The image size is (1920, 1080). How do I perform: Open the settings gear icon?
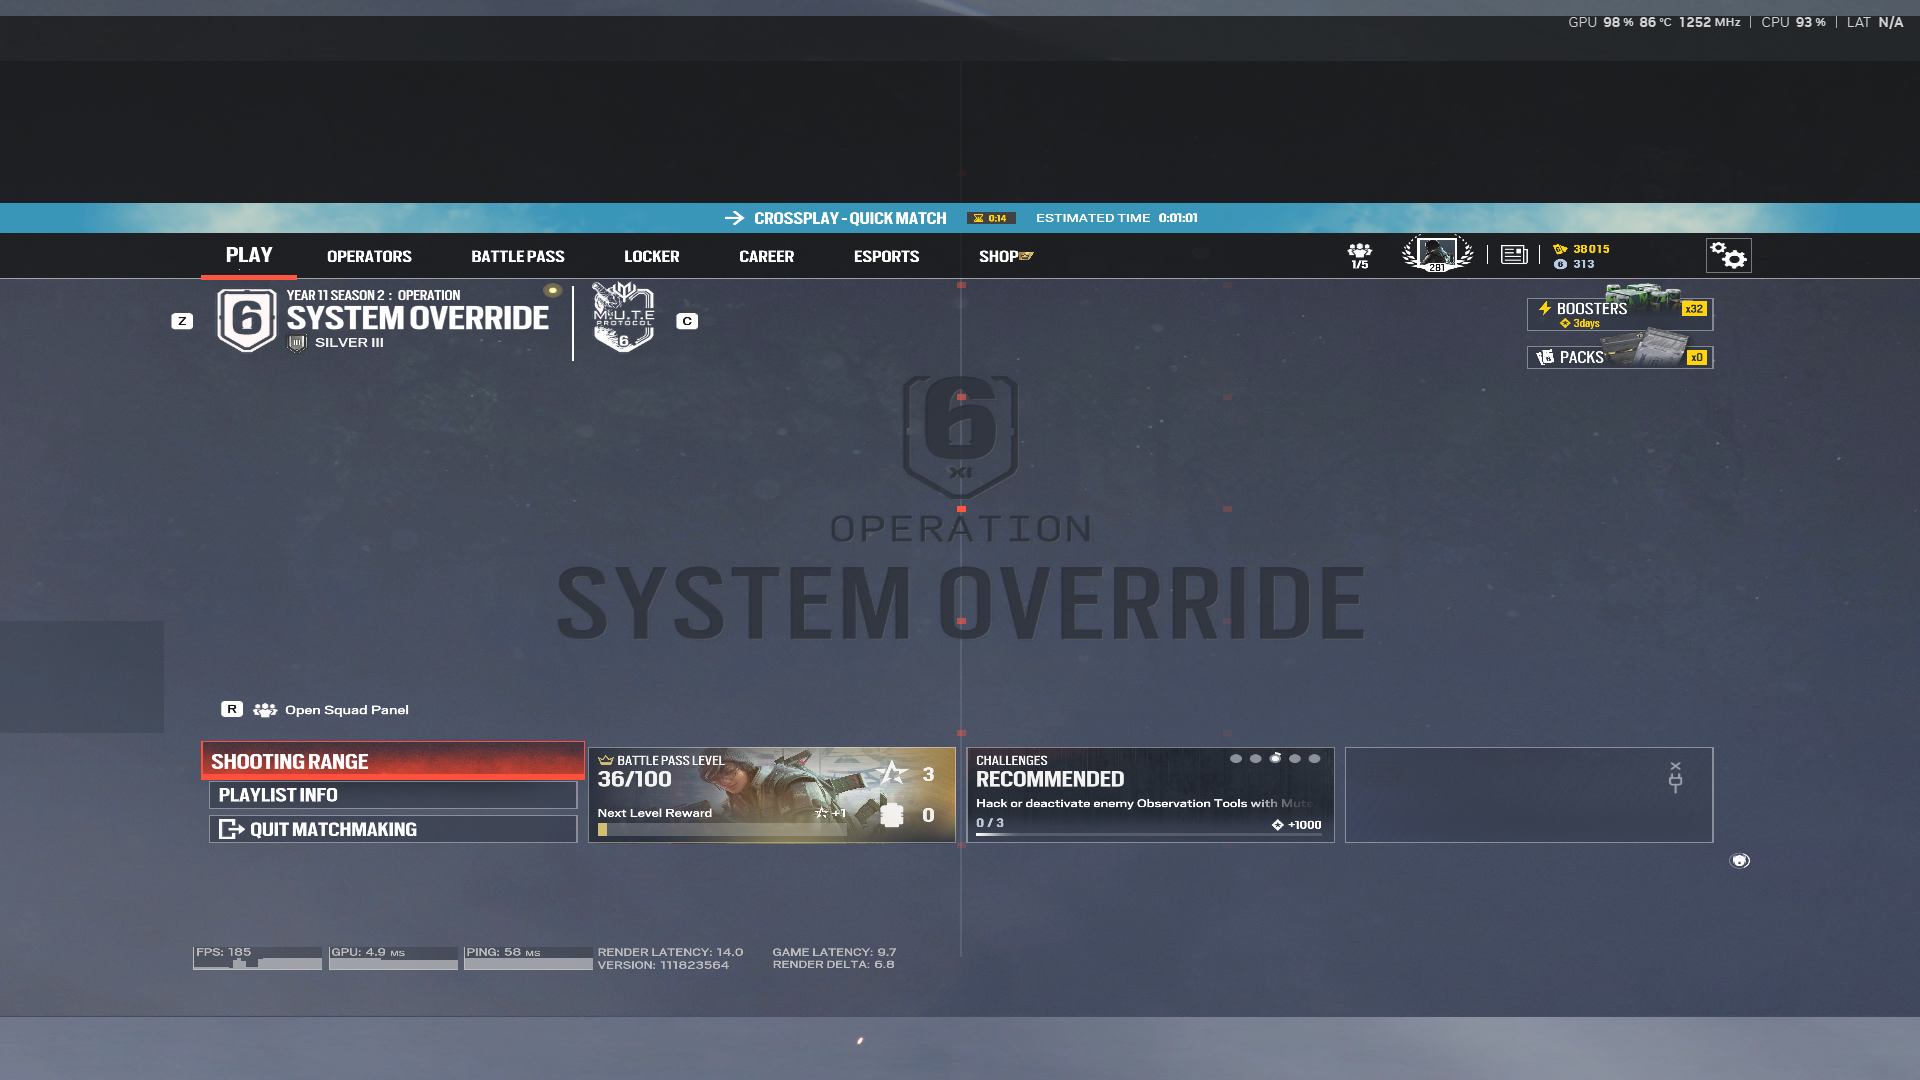pos(1728,256)
